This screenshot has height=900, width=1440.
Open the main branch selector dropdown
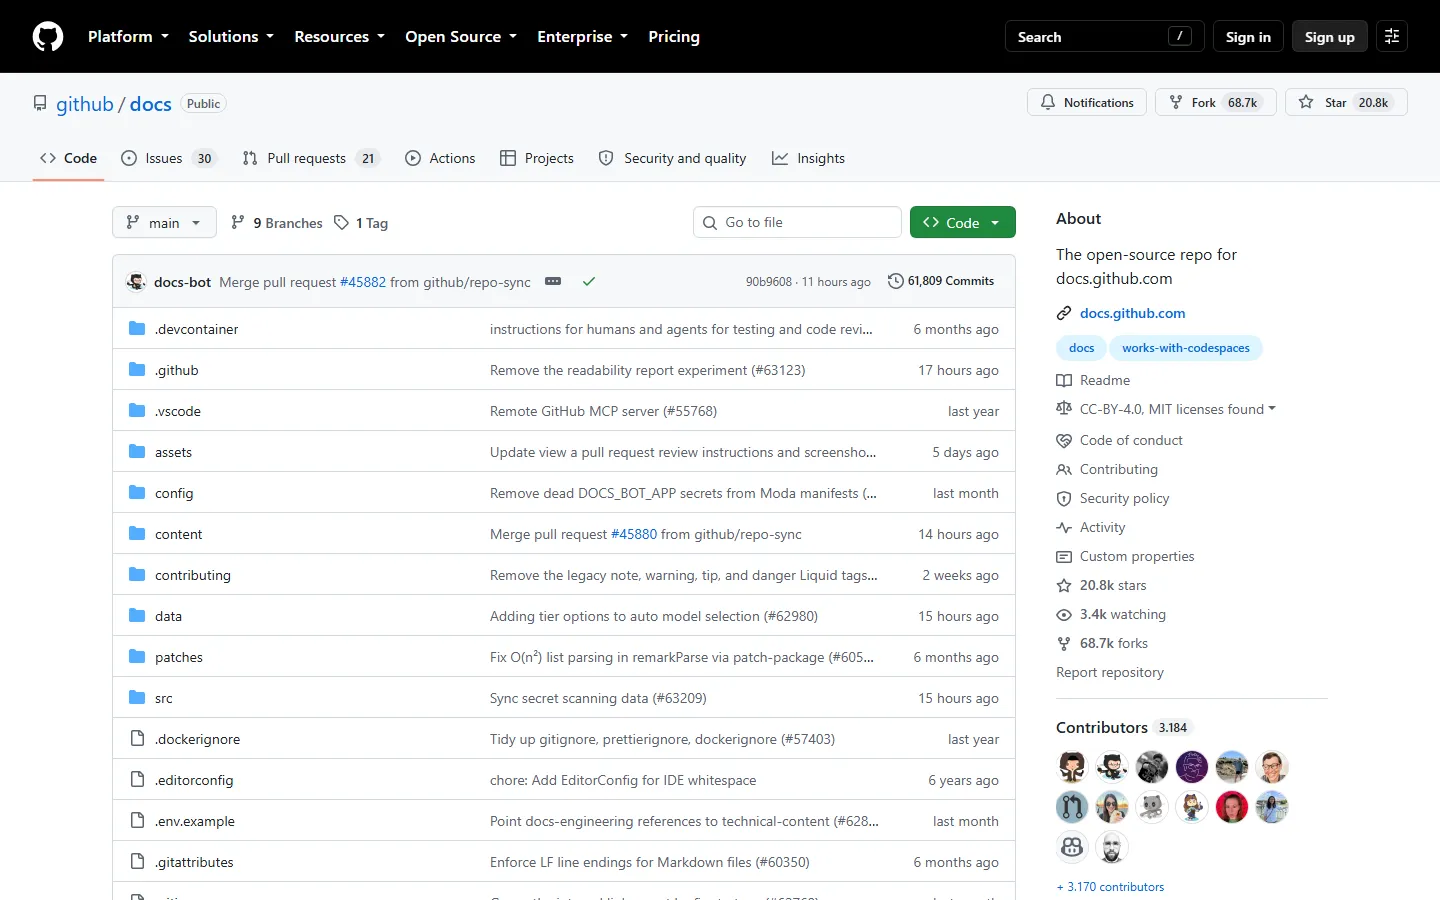click(x=164, y=222)
